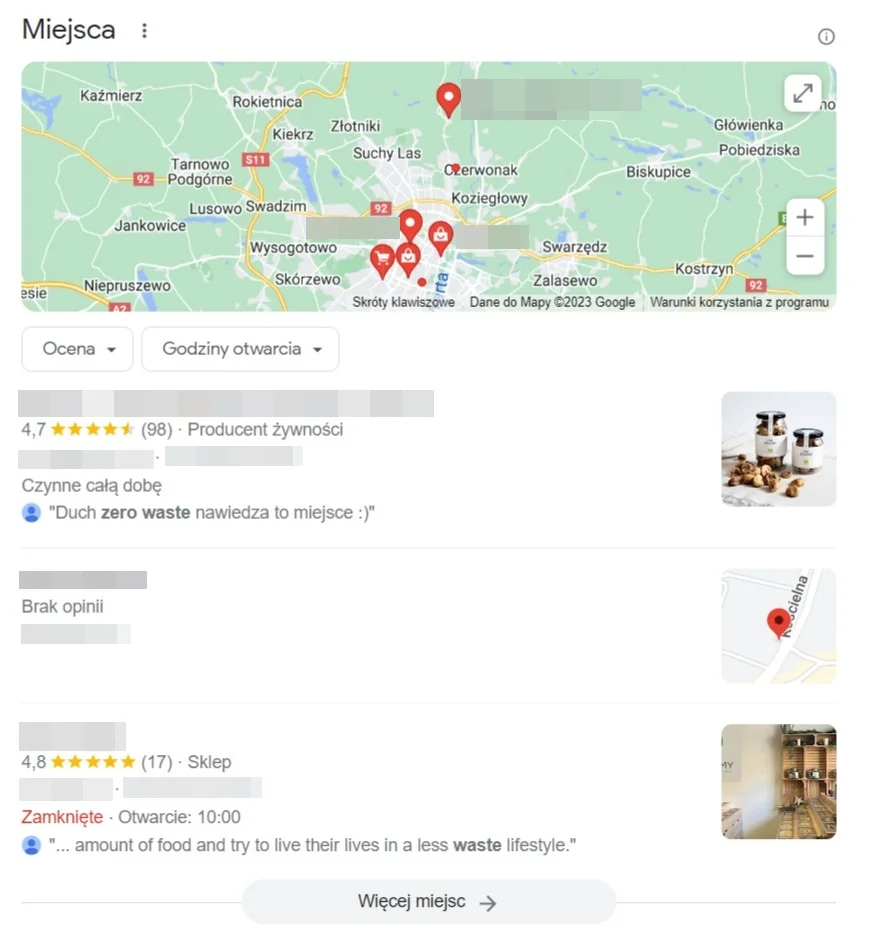
Task: Click the zero waste review snippet
Action: [x=212, y=513]
